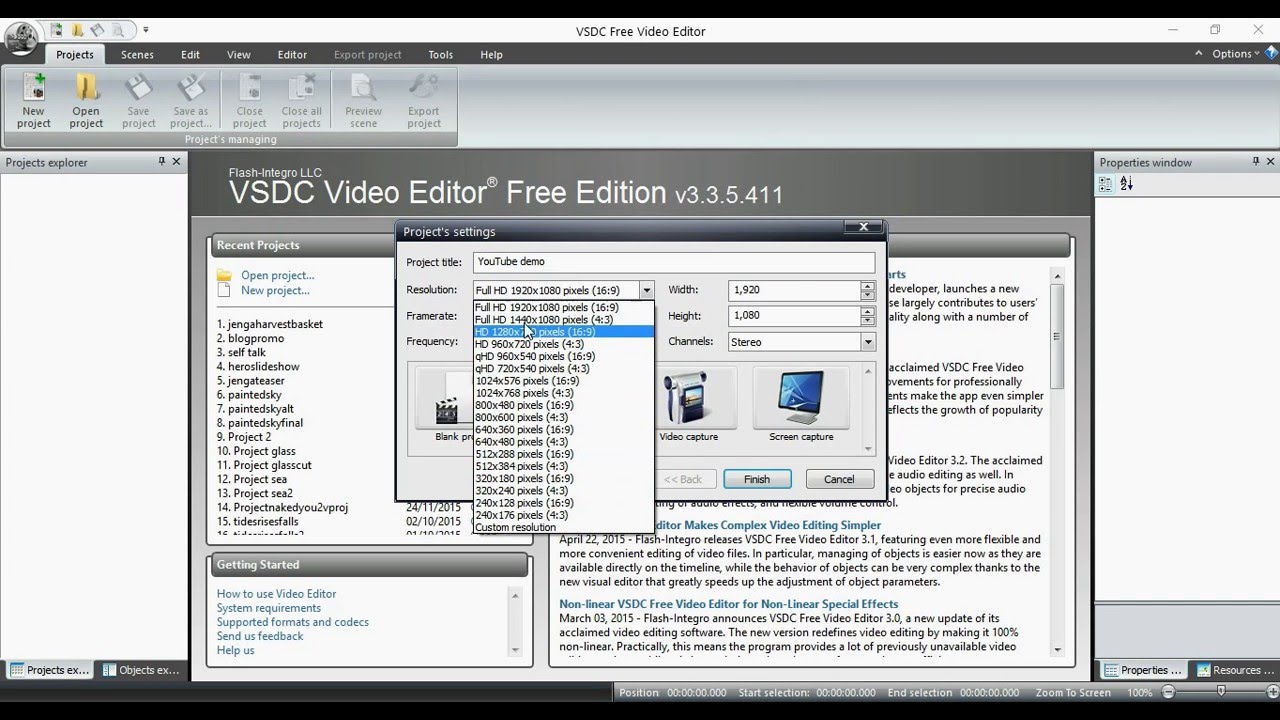Image resolution: width=1280 pixels, height=720 pixels.
Task: Pin the Projects explorer panel
Action: tap(162, 162)
